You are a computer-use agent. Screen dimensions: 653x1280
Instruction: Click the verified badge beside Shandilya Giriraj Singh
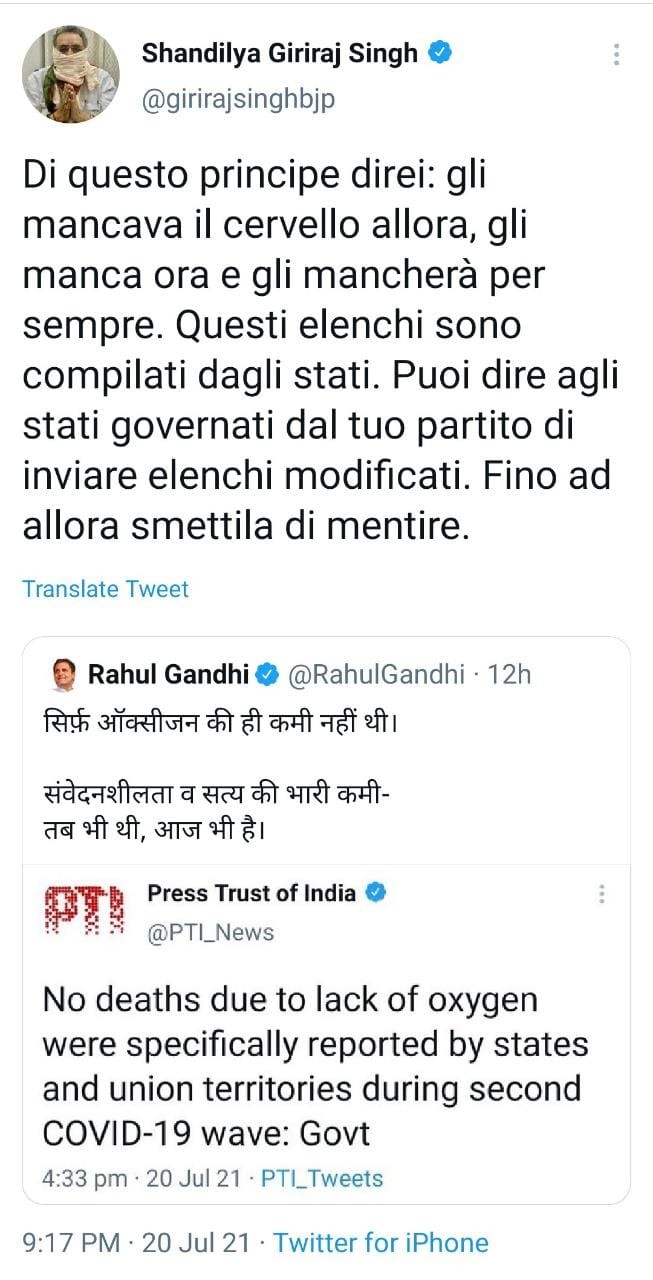440,53
